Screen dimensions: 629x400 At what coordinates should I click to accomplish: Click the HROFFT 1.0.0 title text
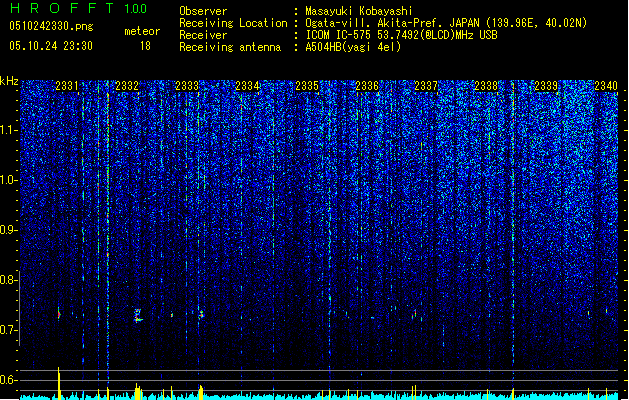pyautogui.click(x=78, y=8)
